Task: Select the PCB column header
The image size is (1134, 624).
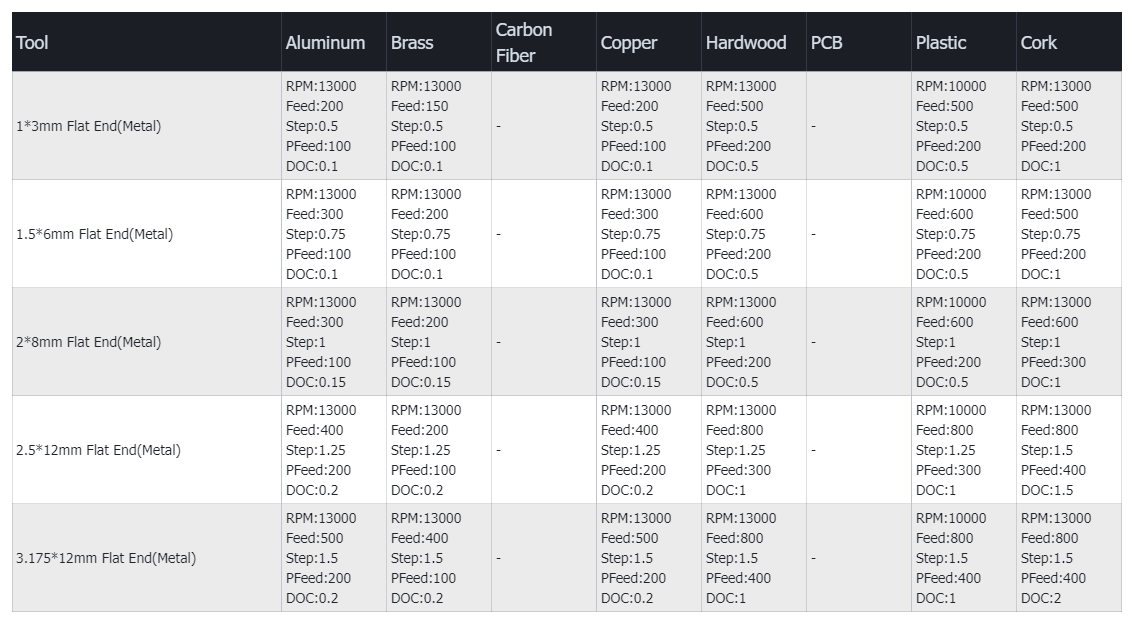Action: 826,43
